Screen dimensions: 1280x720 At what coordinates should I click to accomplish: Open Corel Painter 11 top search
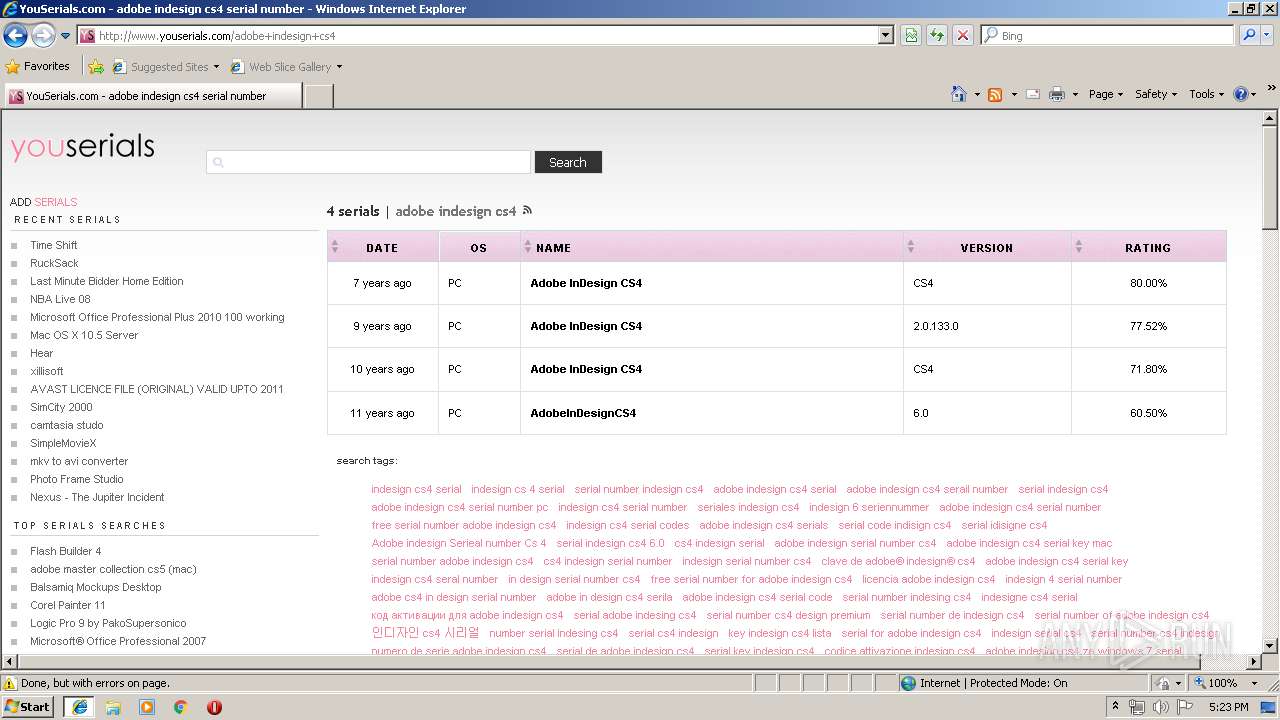(68, 605)
